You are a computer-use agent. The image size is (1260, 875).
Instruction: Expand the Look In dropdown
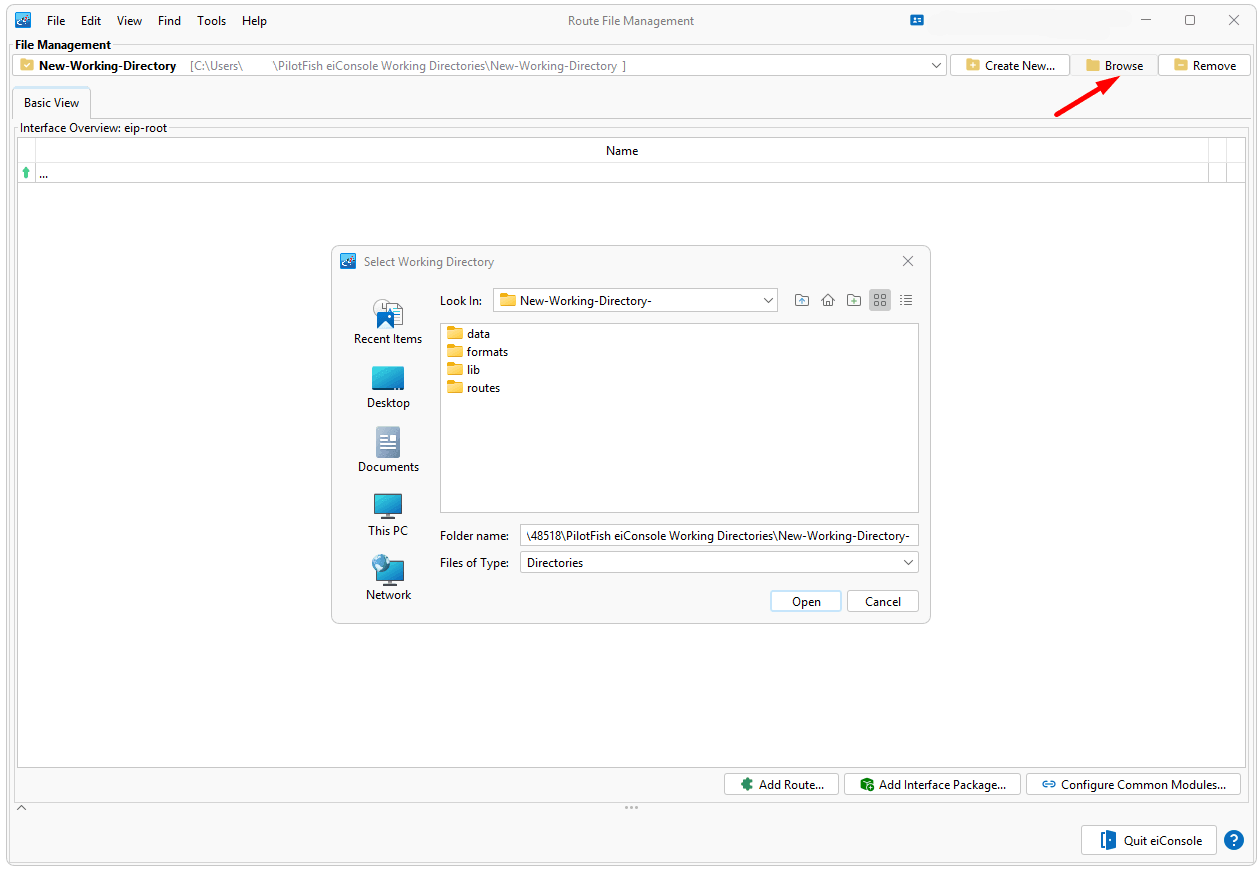coord(768,300)
